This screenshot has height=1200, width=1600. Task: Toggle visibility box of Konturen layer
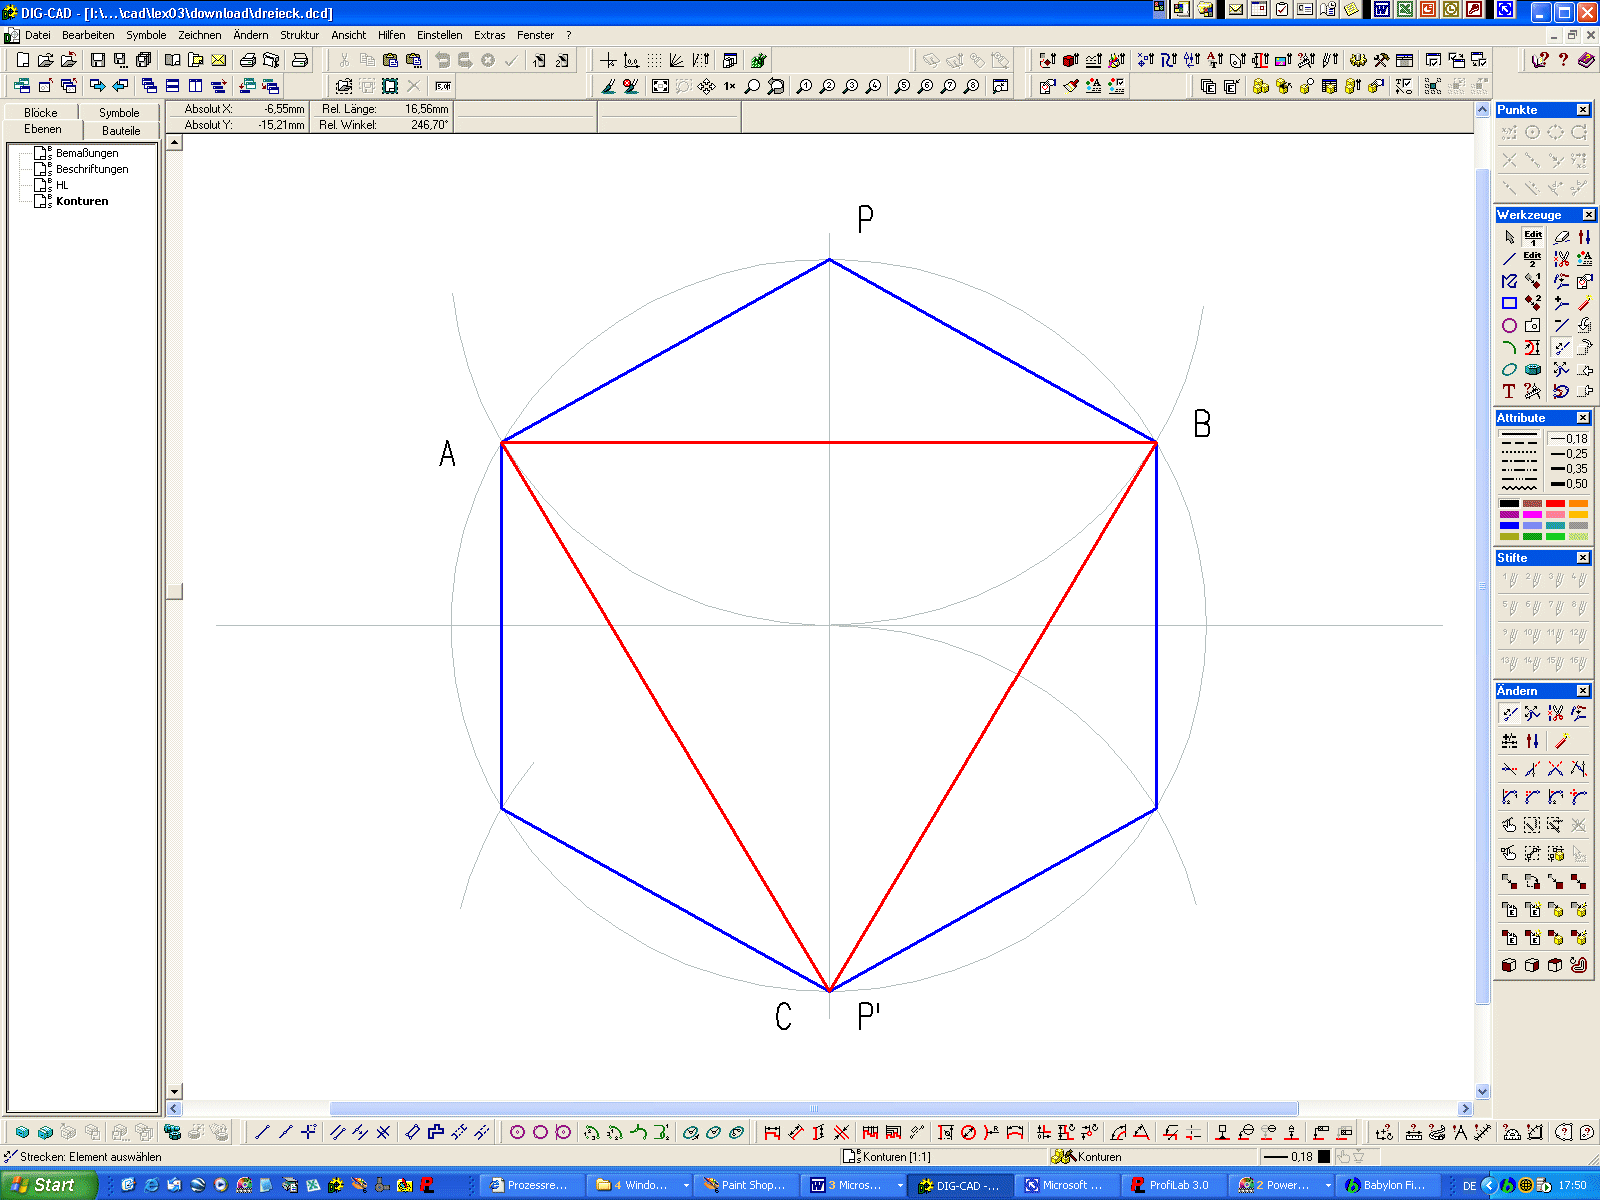tap(41, 201)
